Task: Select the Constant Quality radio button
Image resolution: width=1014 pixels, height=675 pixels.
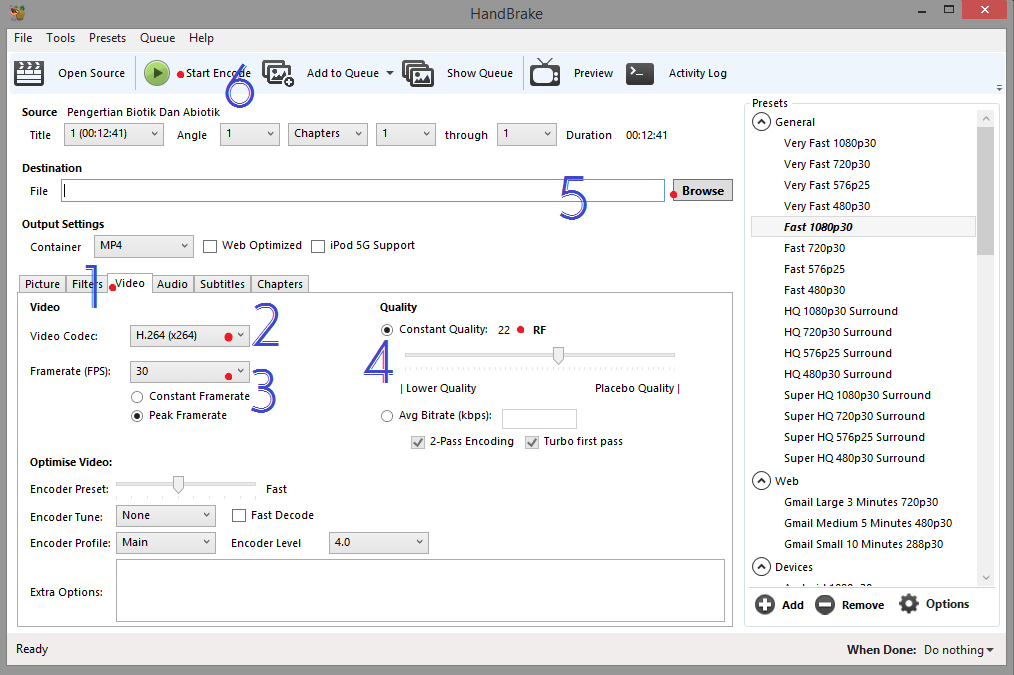Action: coord(387,330)
